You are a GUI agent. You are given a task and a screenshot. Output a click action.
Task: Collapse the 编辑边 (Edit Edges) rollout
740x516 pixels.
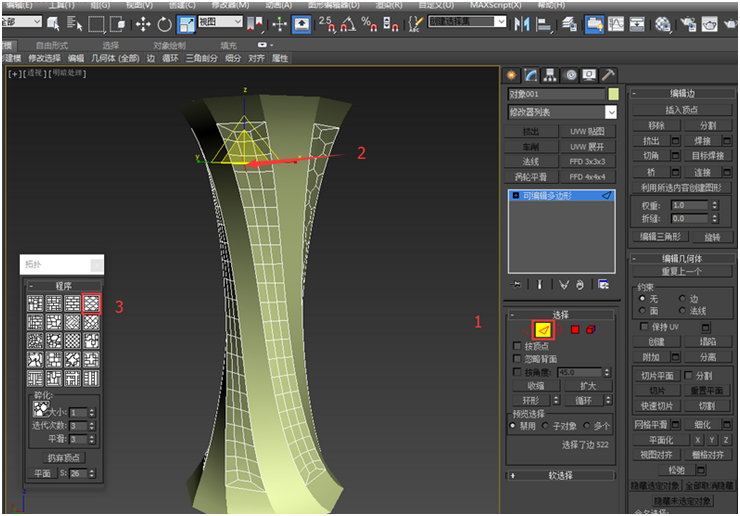(682, 93)
